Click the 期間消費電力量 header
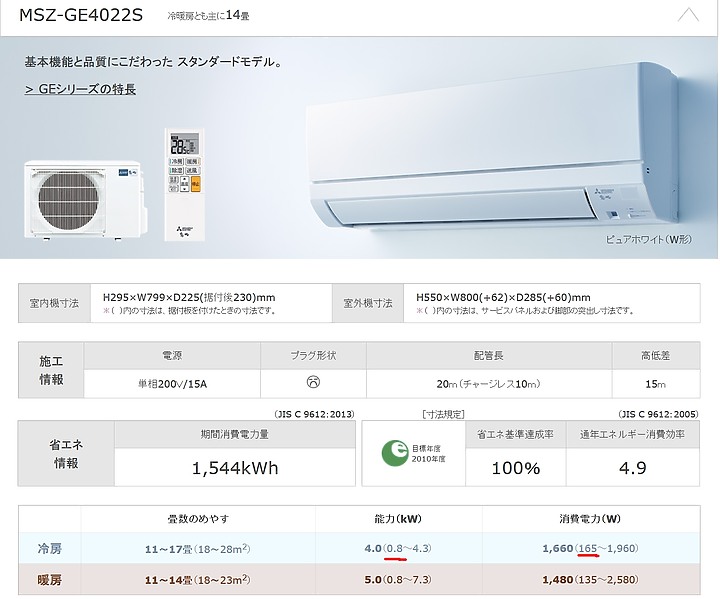The height and width of the screenshot is (599, 720). 235,434
